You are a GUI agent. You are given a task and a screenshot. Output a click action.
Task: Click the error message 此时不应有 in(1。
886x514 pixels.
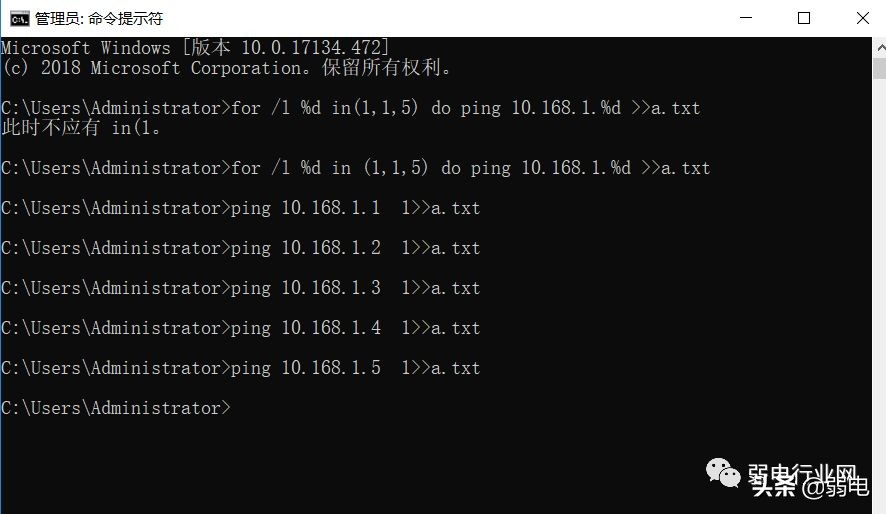[81, 128]
